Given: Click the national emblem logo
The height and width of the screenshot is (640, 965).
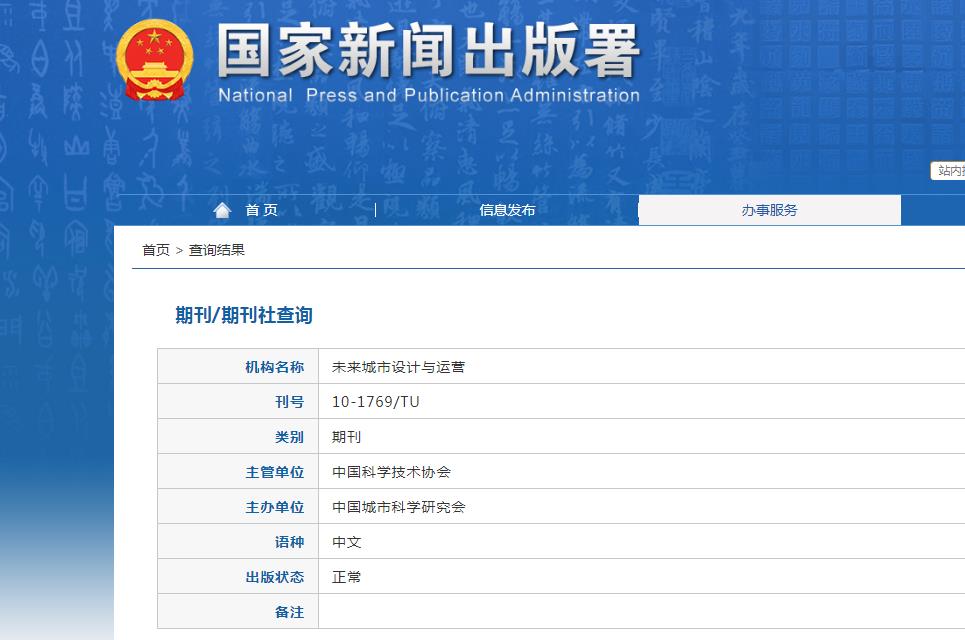Looking at the screenshot, I should 155,60.
